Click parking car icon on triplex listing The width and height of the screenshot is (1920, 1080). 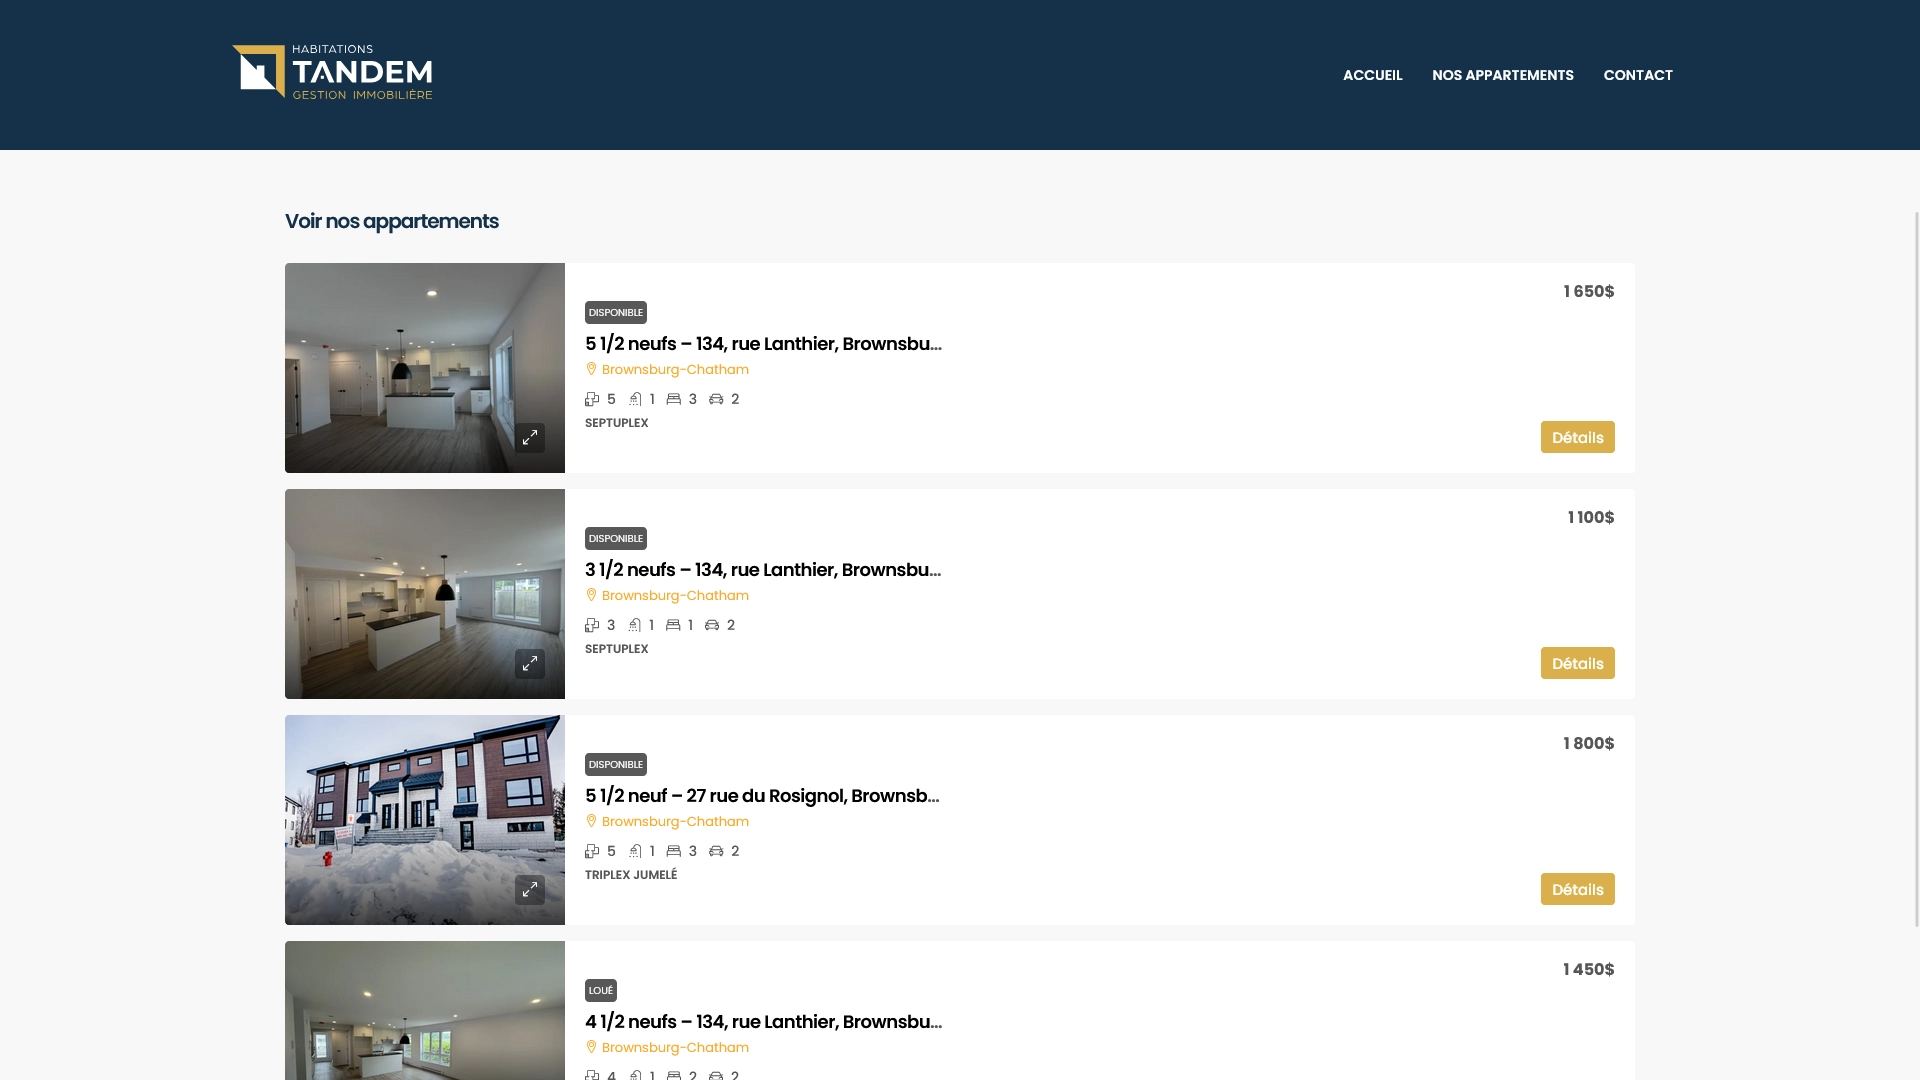click(x=716, y=851)
